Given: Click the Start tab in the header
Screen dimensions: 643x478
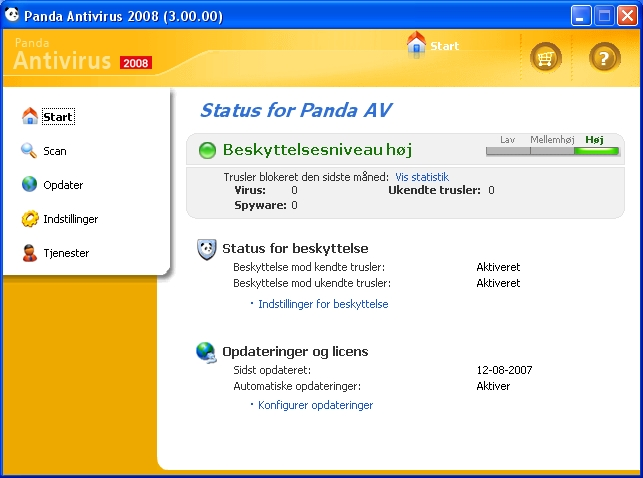Looking at the screenshot, I should (433, 45).
